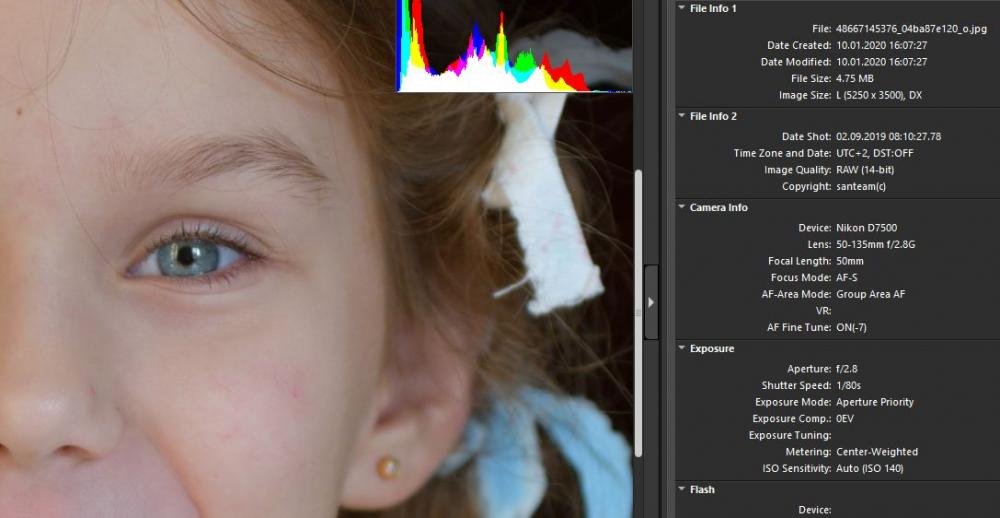Select the Time Zone value UTC+2, DST:OFF
The height and width of the screenshot is (518, 1000).
point(875,153)
